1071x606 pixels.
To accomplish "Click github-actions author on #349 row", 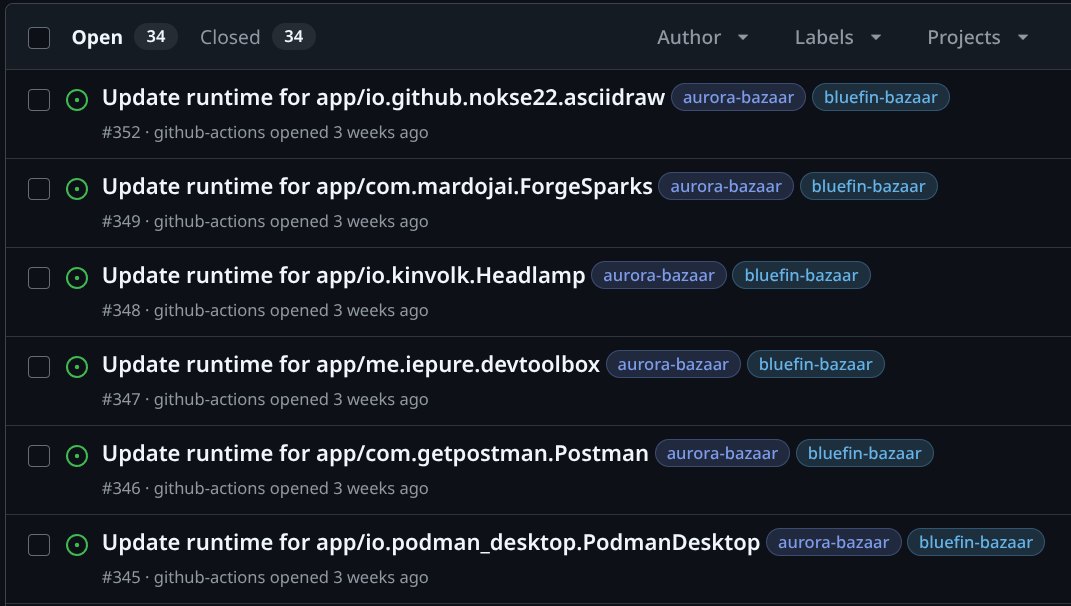I will (210, 221).
